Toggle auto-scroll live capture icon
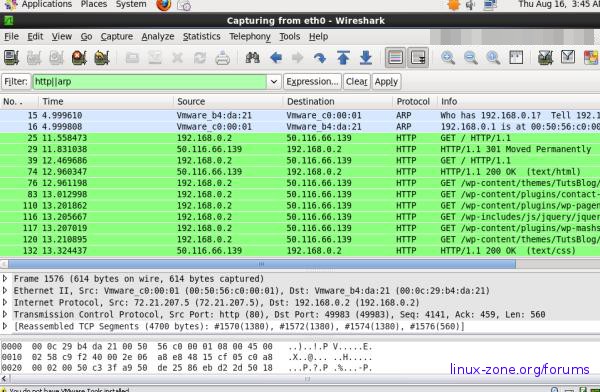The height and width of the screenshot is (392, 600). coord(417,58)
